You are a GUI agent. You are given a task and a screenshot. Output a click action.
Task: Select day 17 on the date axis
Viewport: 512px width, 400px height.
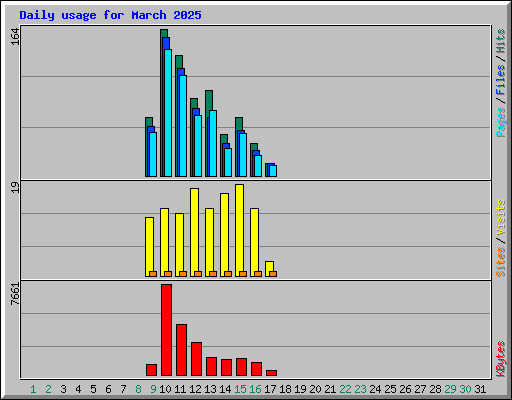(x=270, y=389)
